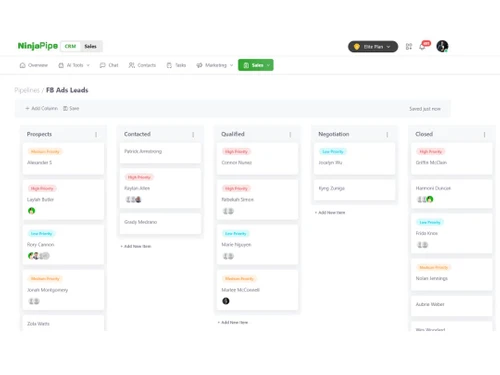
Task: Open the Contacted column options menu
Action: 193,134
